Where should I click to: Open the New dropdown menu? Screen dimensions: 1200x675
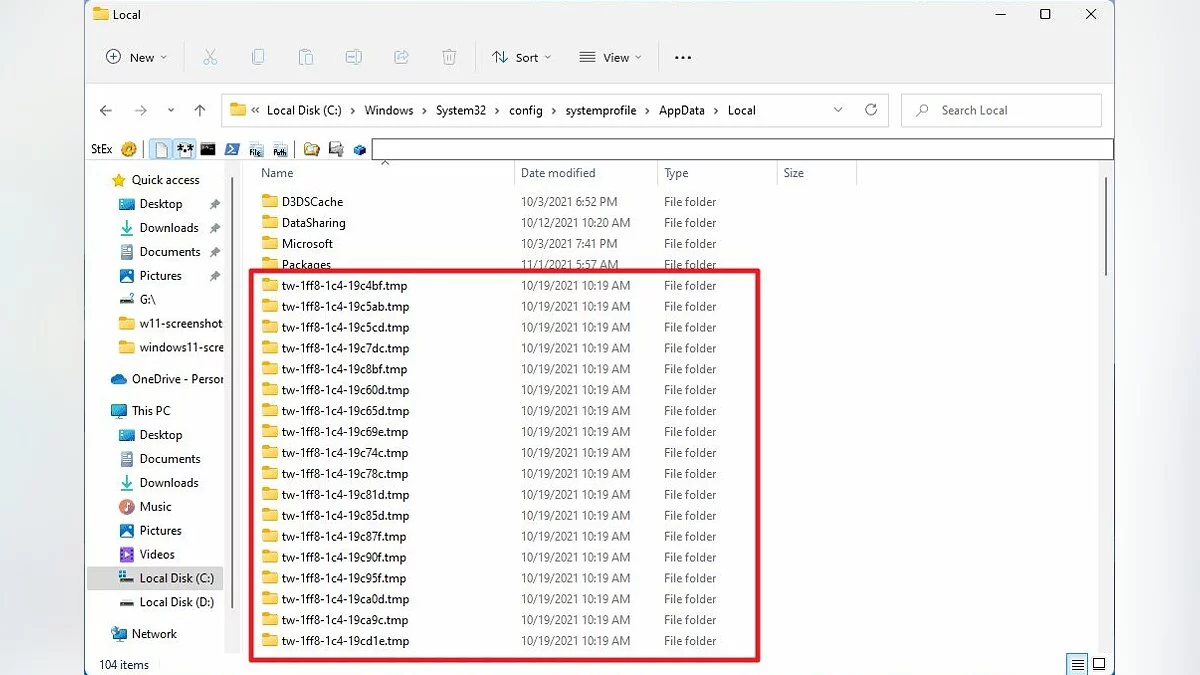click(x=137, y=57)
